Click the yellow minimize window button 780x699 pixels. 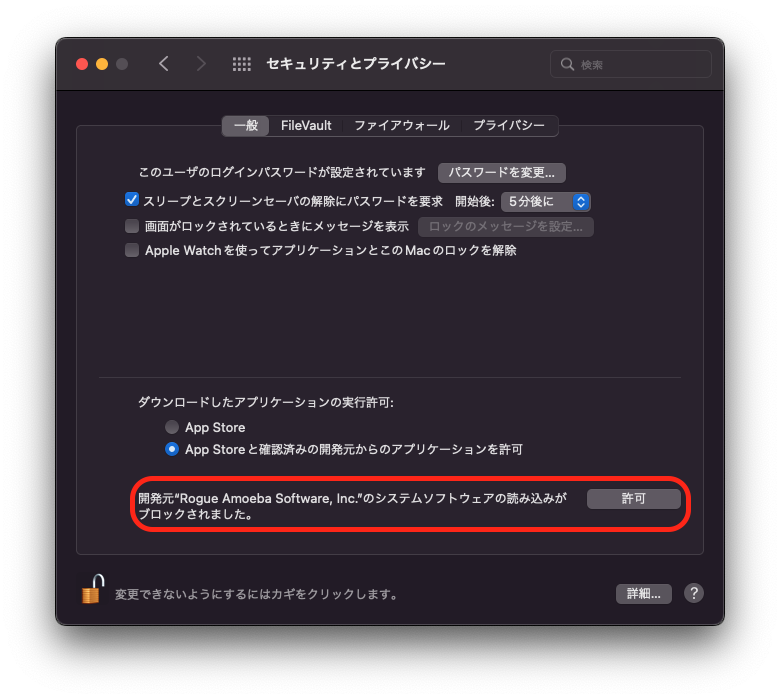point(102,64)
